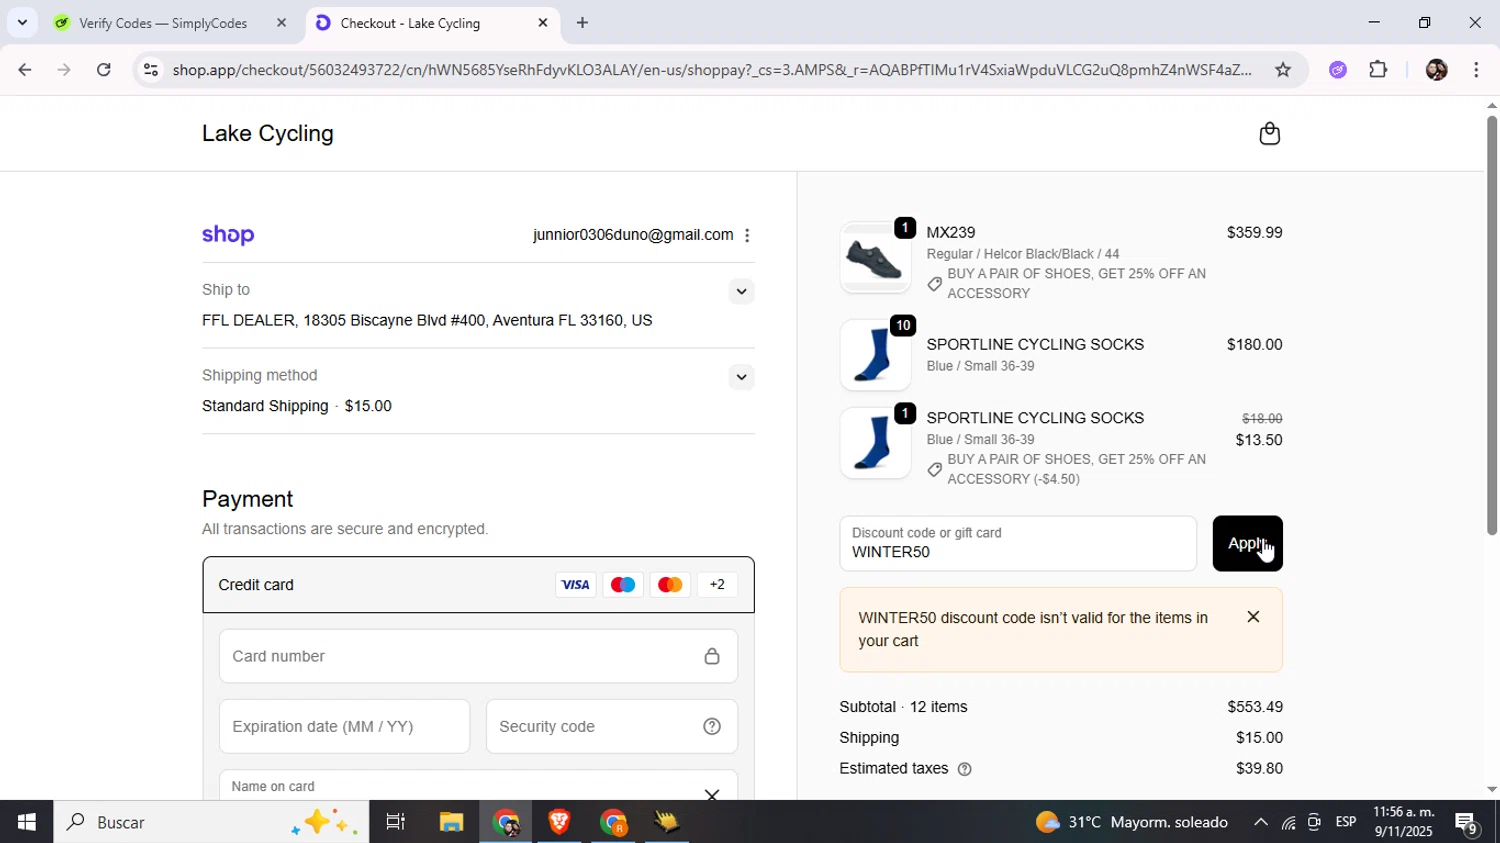
Task: Dismiss the WINTER50 invalid code message
Action: point(1253,617)
